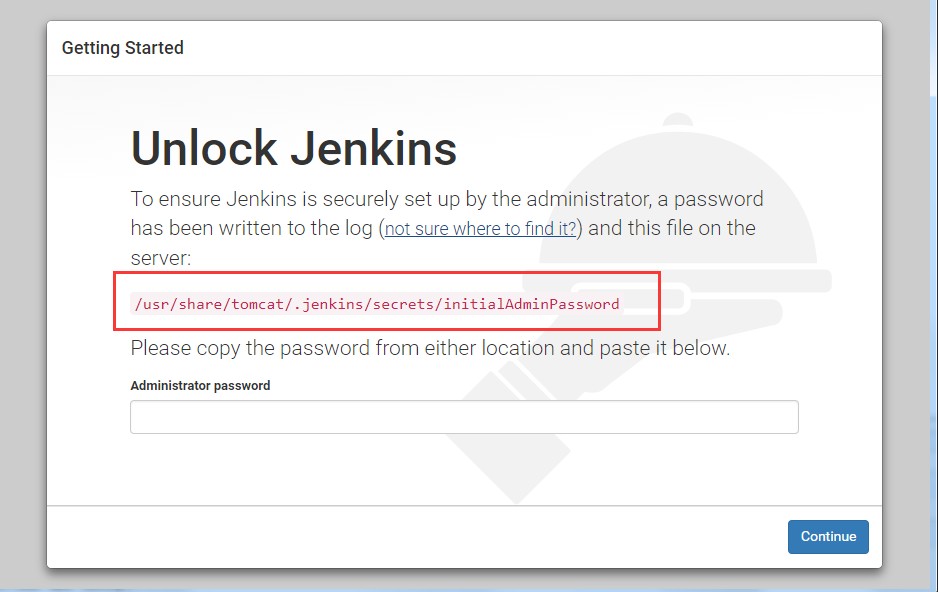
Task: Open the "not sure where to find it?" link
Action: 480,229
